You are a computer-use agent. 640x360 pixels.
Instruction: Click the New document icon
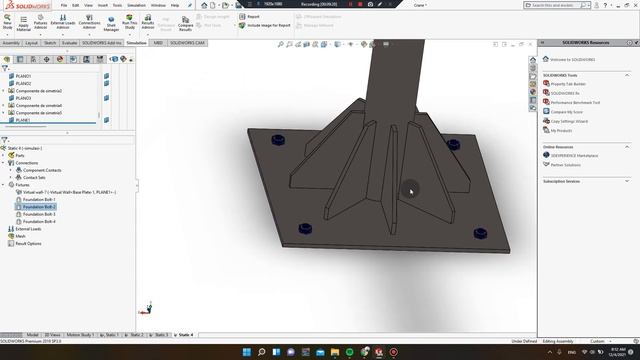coord(213,5)
